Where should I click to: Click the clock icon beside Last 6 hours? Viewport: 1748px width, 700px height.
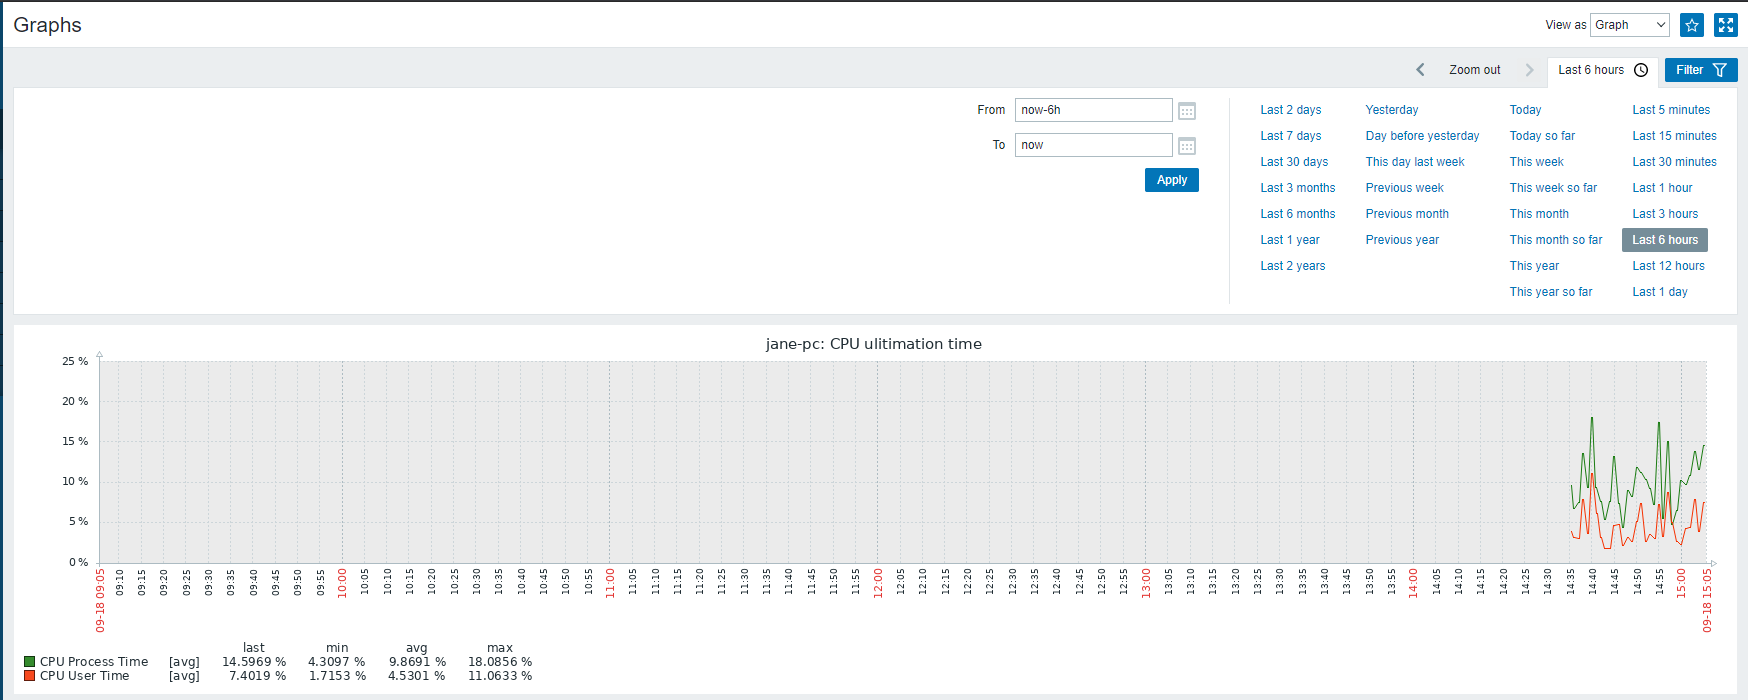[1641, 70]
